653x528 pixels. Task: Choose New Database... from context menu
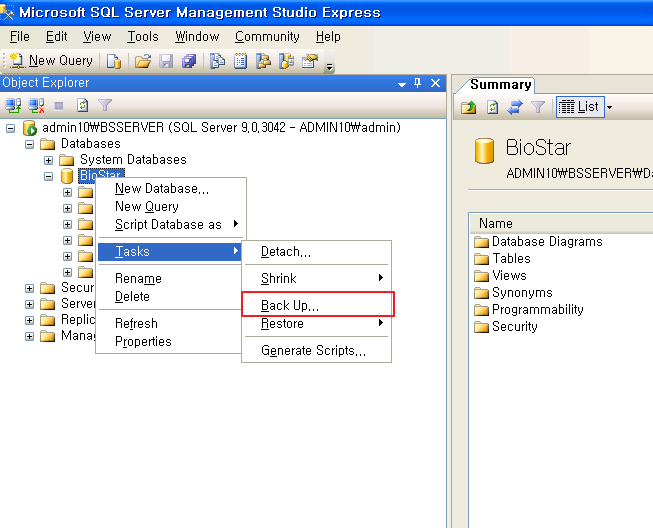pyautogui.click(x=171, y=189)
